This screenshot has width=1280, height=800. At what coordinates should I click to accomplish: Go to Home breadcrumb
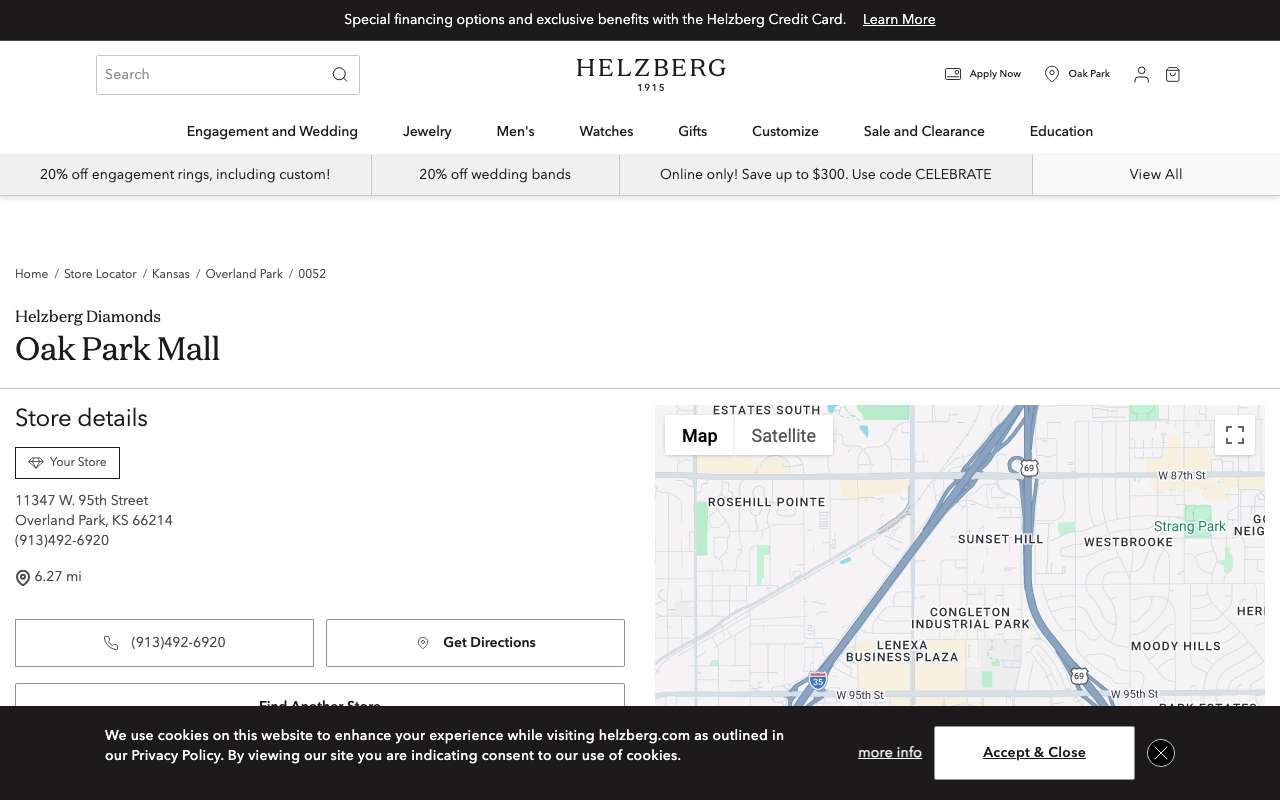click(x=31, y=274)
